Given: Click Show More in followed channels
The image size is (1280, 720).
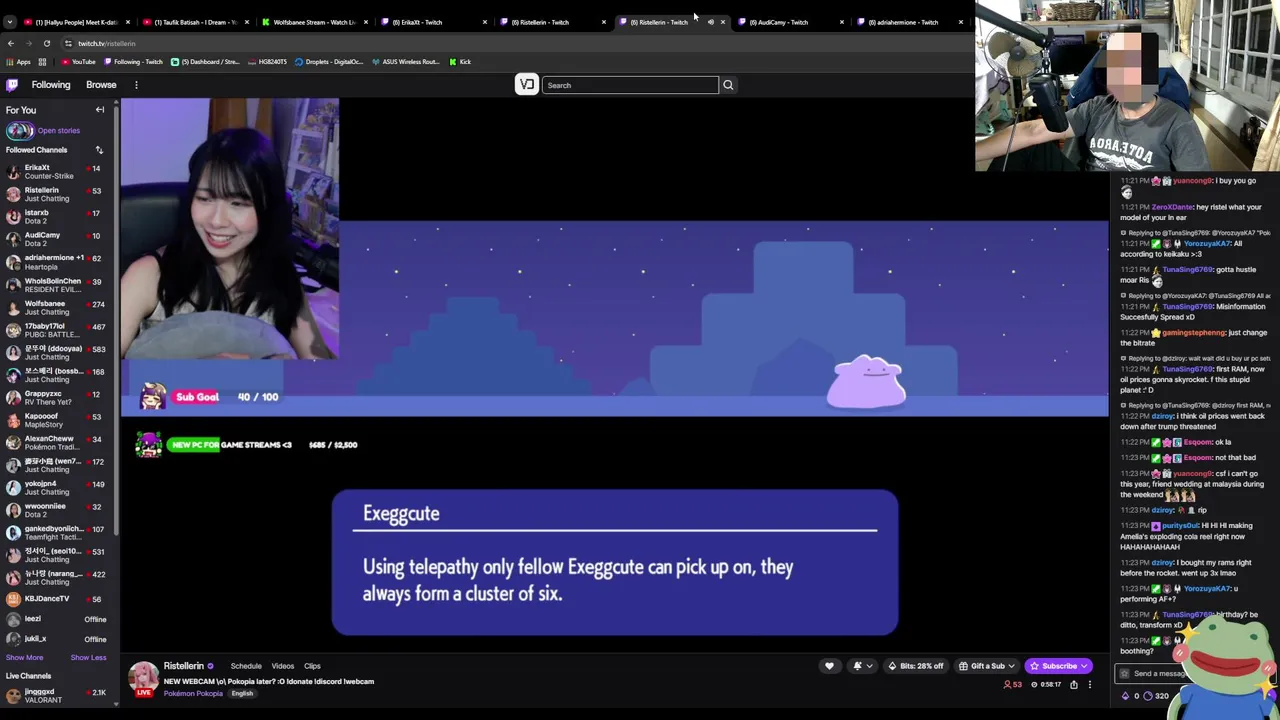Looking at the screenshot, I should click(24, 658).
